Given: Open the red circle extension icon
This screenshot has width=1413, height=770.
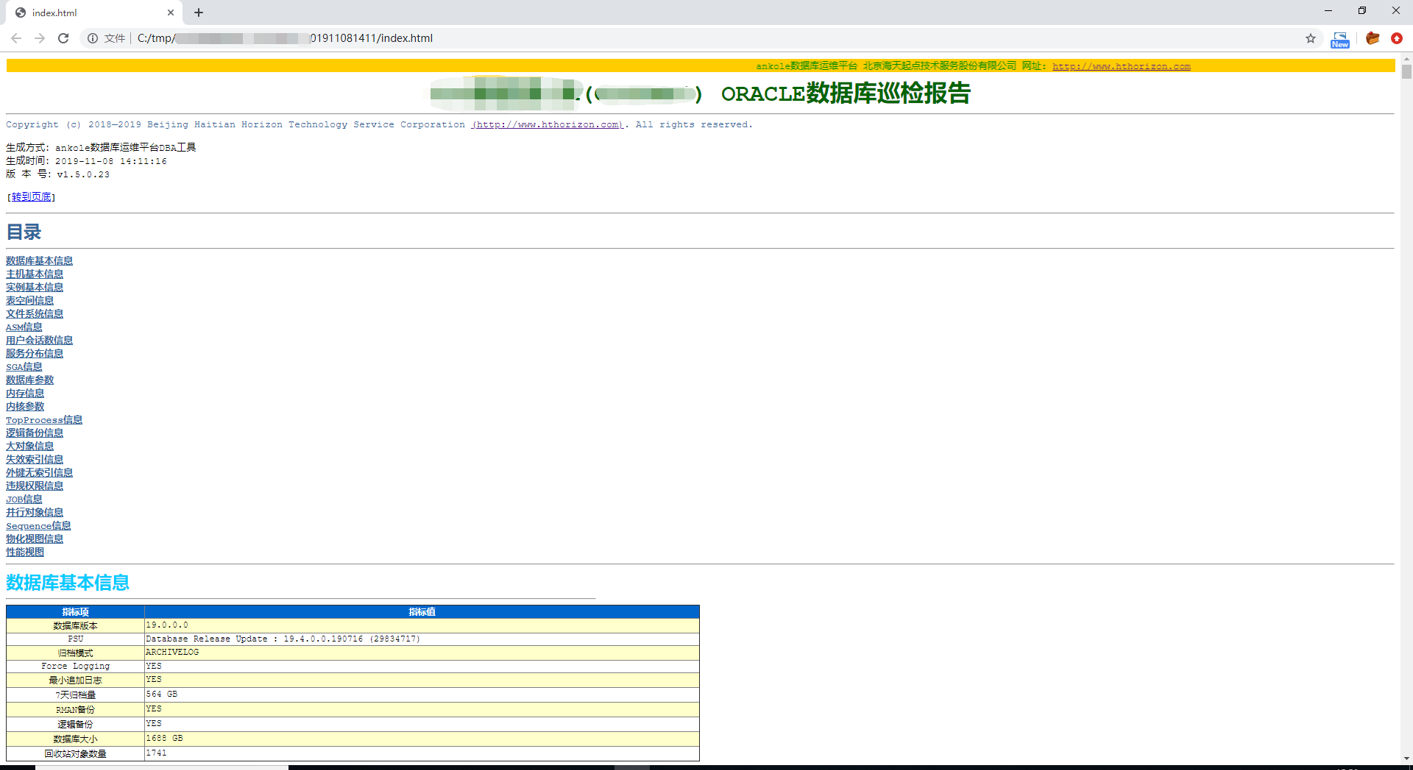Looking at the screenshot, I should (1397, 38).
